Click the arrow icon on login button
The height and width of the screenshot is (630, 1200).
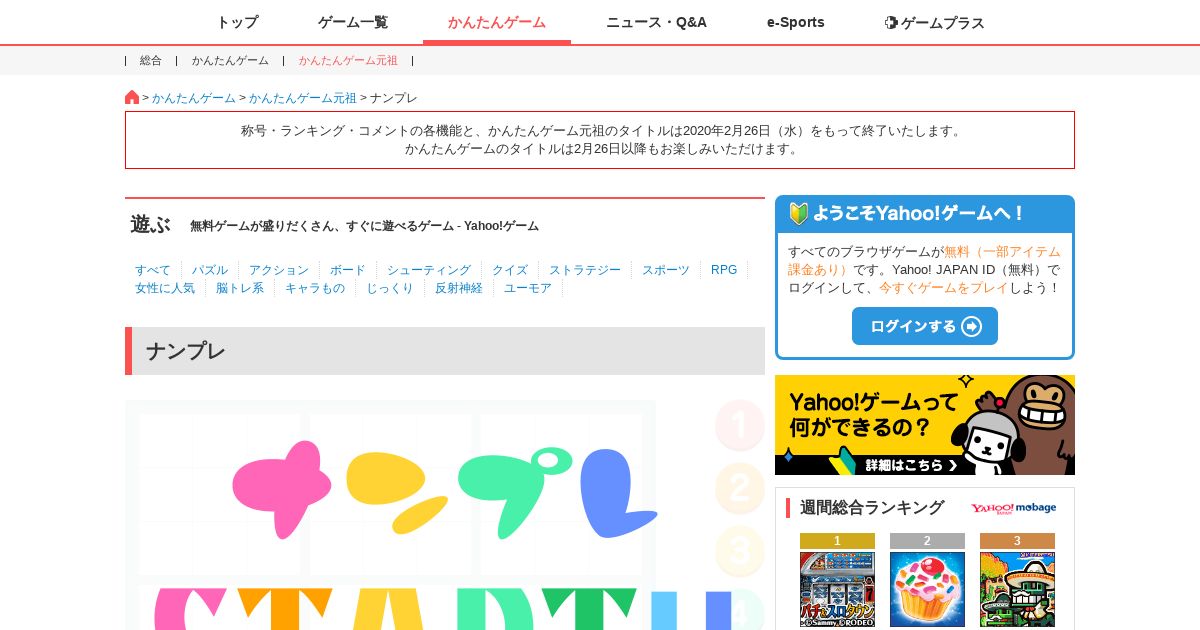coord(971,326)
